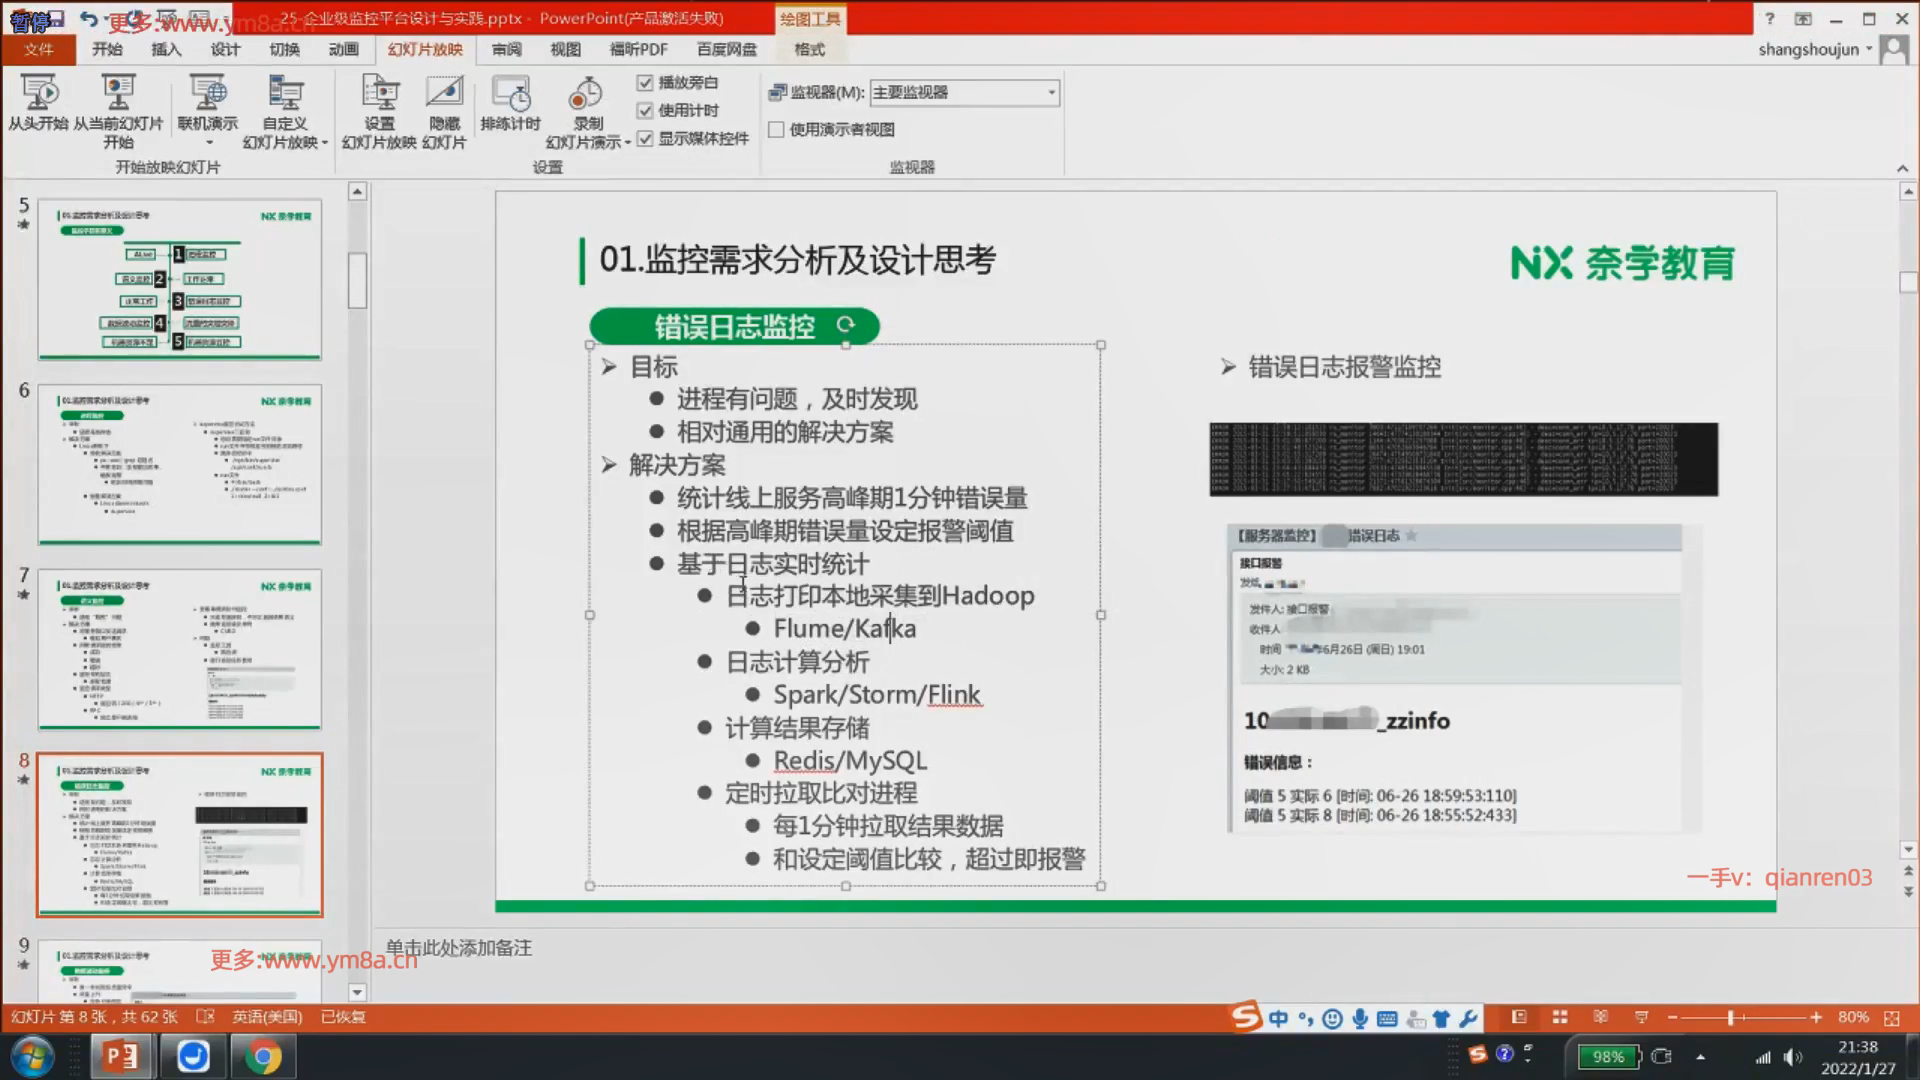Click the shangshoujun account name
This screenshot has width=1920, height=1080.
pos(1808,49)
